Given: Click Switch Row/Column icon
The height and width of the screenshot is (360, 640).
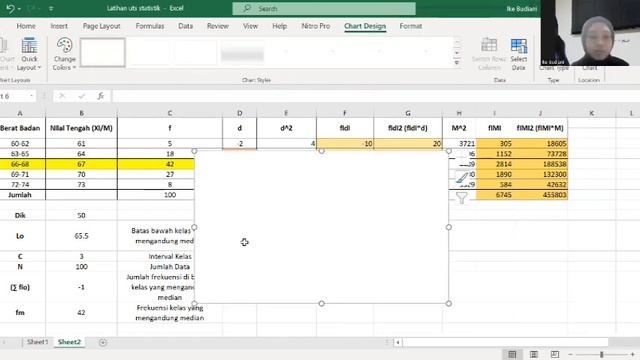Looking at the screenshot, I should tap(489, 54).
